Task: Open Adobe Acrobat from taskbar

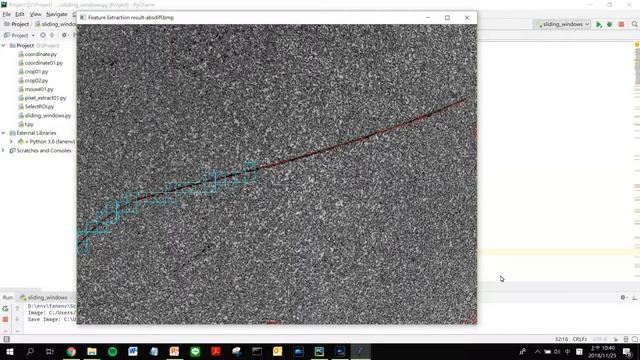Action: point(216,351)
